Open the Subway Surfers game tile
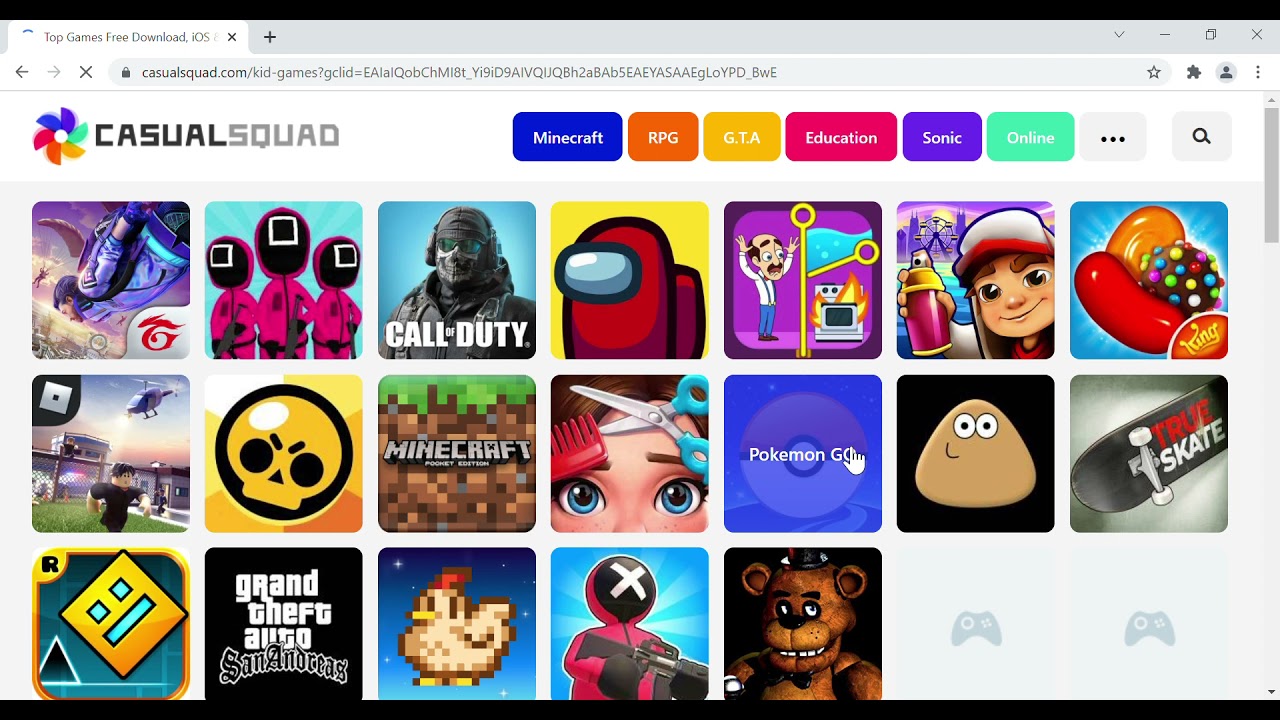Viewport: 1280px width, 720px height. point(976,280)
